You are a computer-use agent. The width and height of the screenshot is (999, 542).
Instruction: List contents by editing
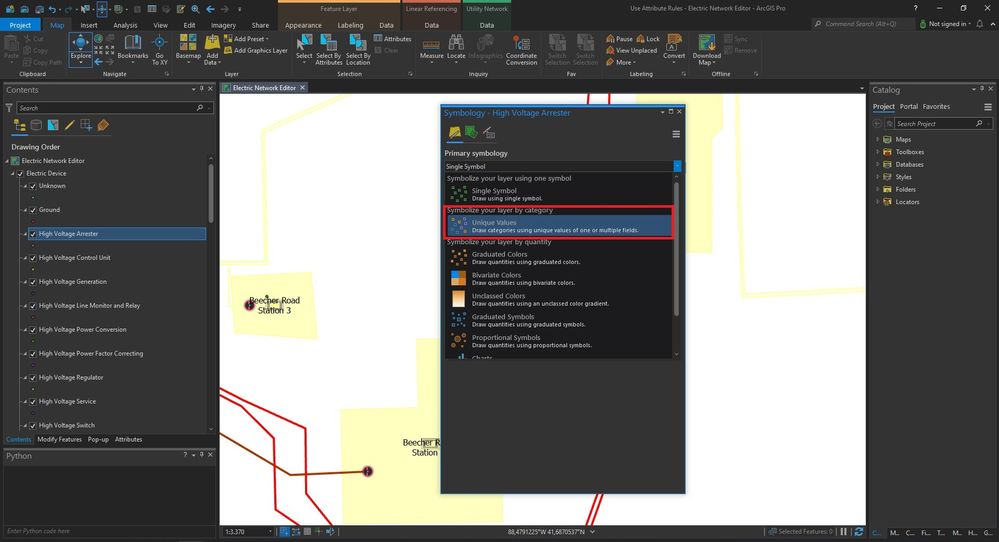pyautogui.click(x=69, y=125)
